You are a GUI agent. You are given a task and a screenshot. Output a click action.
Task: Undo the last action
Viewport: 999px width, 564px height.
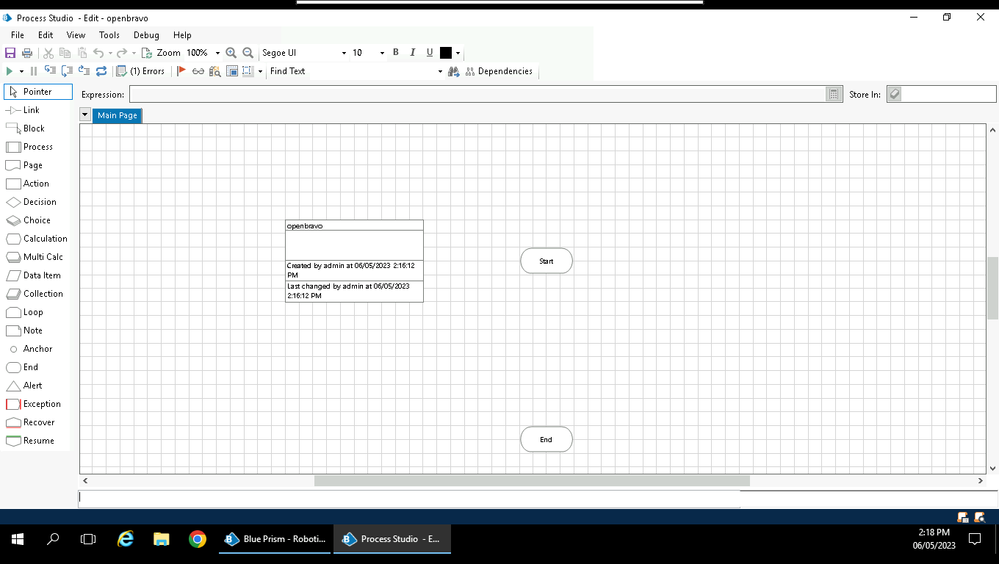click(98, 53)
